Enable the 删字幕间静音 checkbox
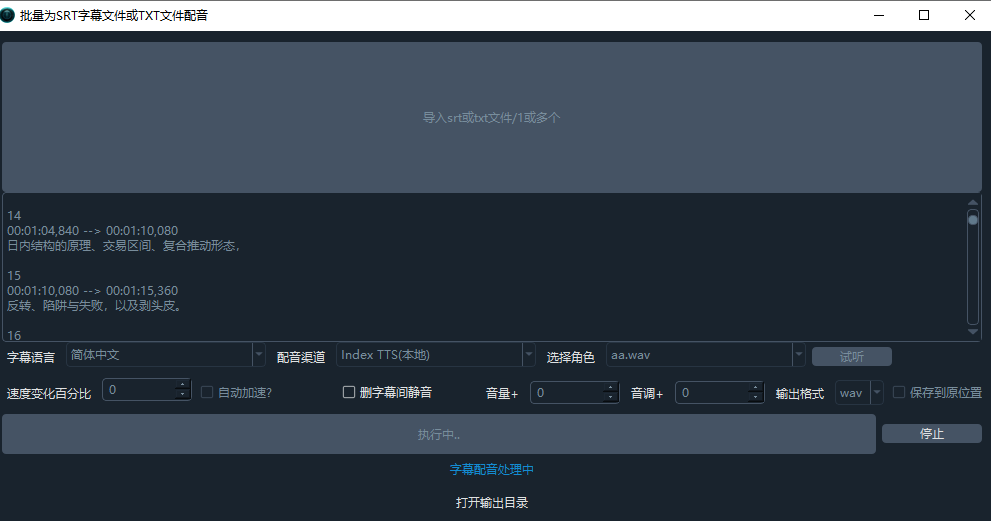Viewport: 991px width, 521px height. click(349, 393)
